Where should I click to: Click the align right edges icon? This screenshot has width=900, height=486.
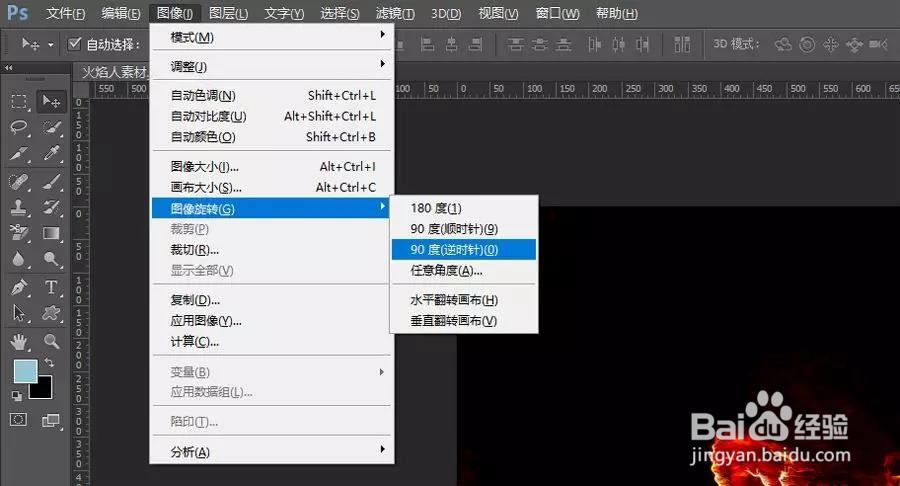pyautogui.click(x=475, y=44)
